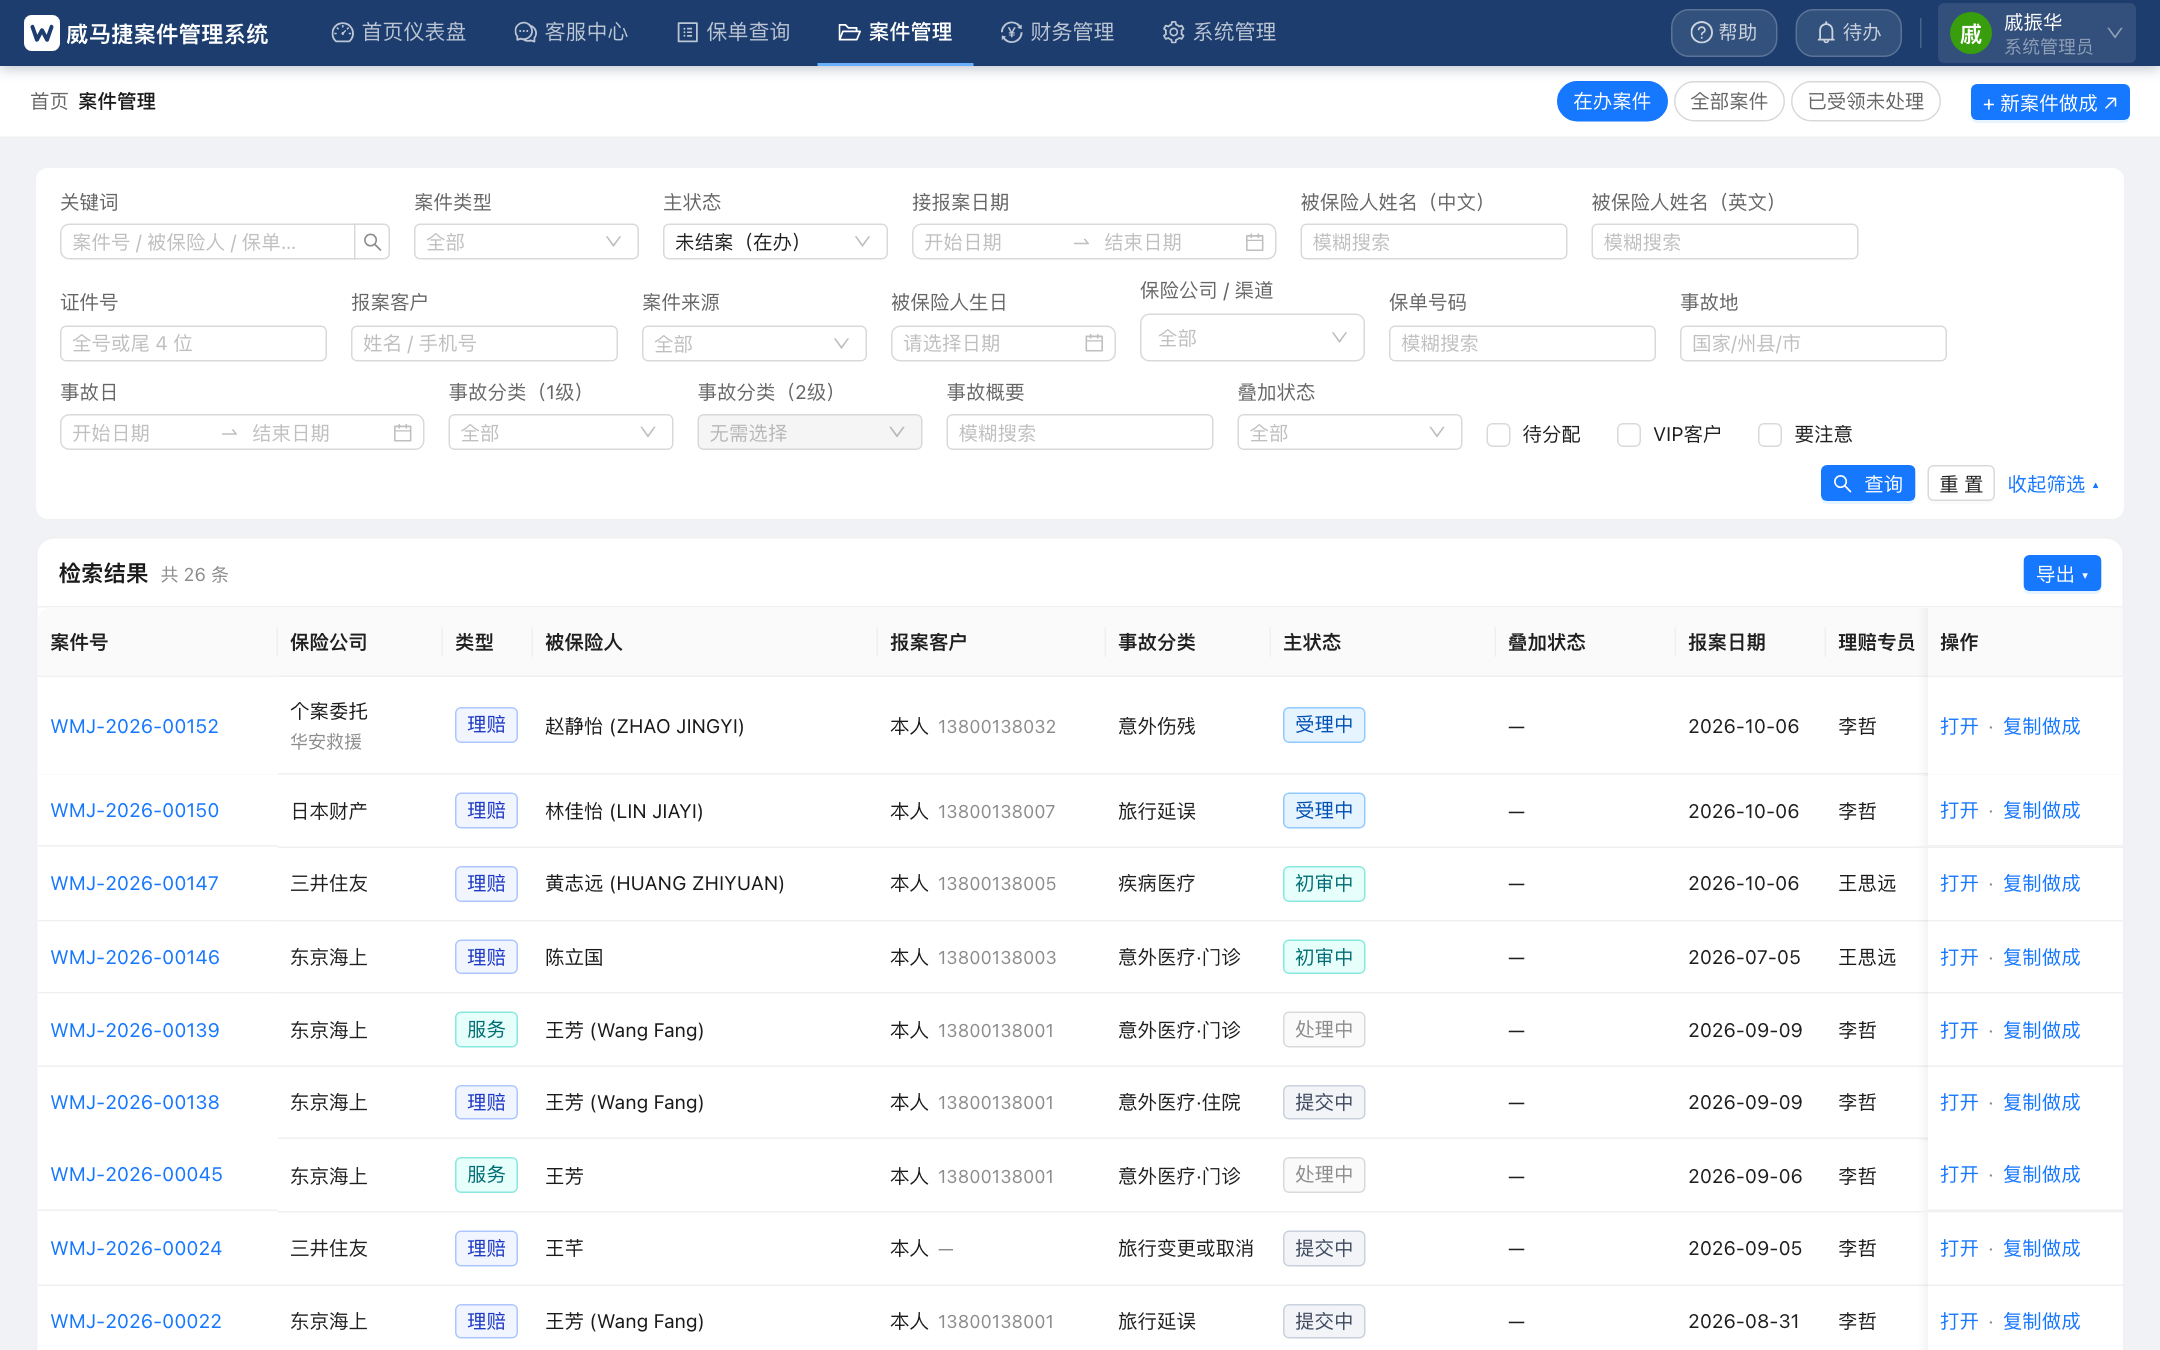Click the 报案日期 column header
This screenshot has height=1350, width=2160.
click(1727, 642)
